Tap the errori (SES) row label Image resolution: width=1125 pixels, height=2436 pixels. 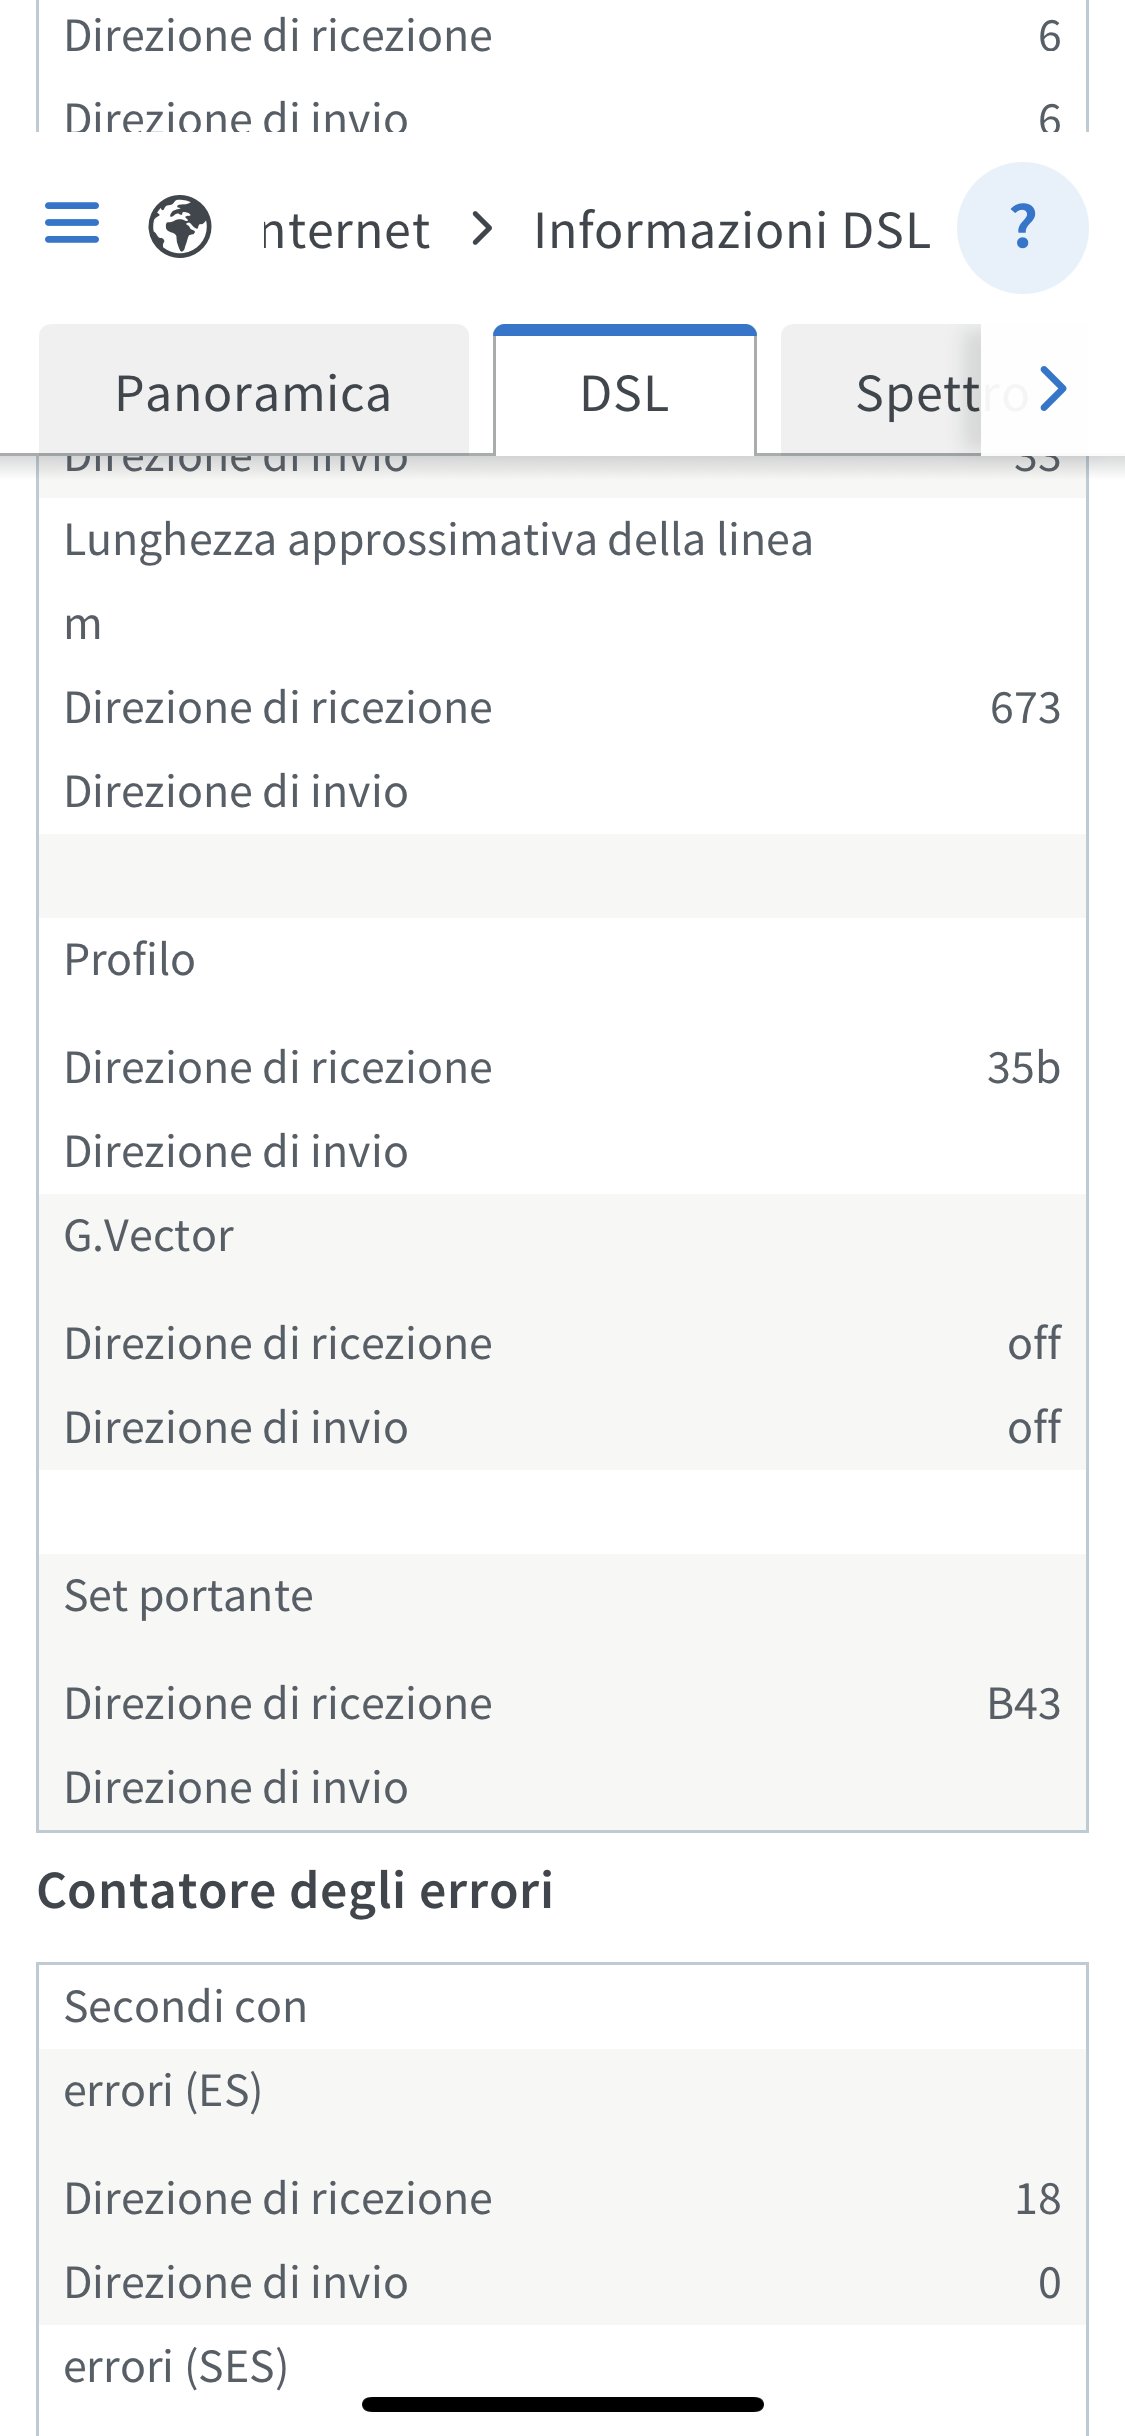[176, 2367]
